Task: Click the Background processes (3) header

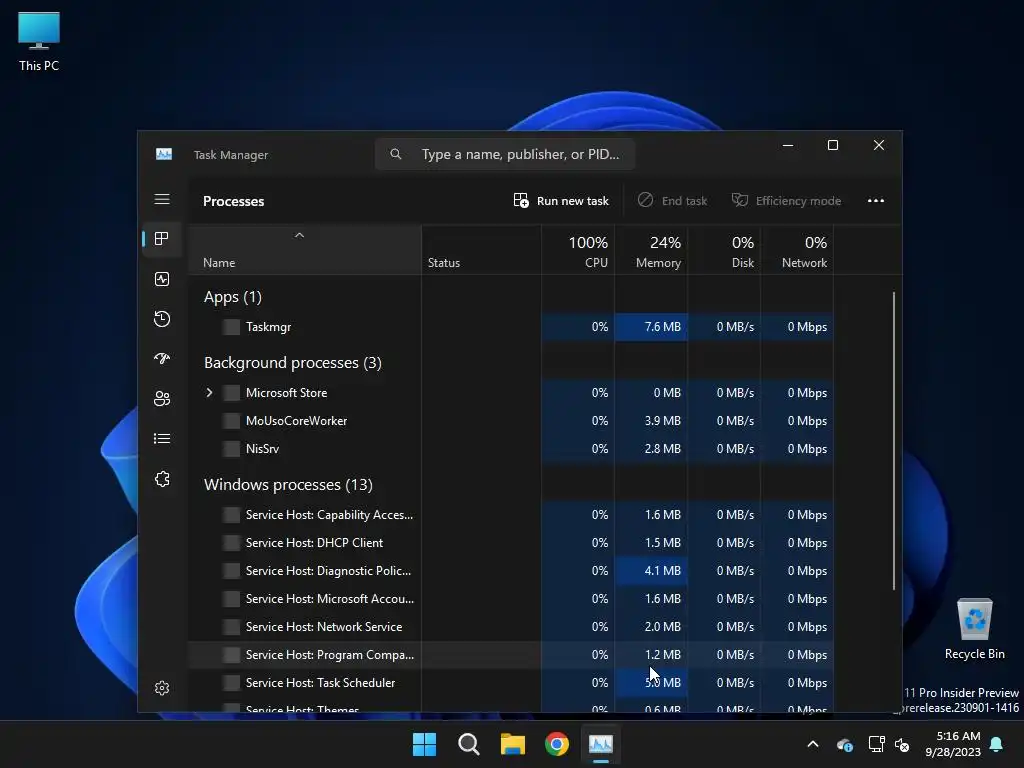Action: pyautogui.click(x=293, y=363)
